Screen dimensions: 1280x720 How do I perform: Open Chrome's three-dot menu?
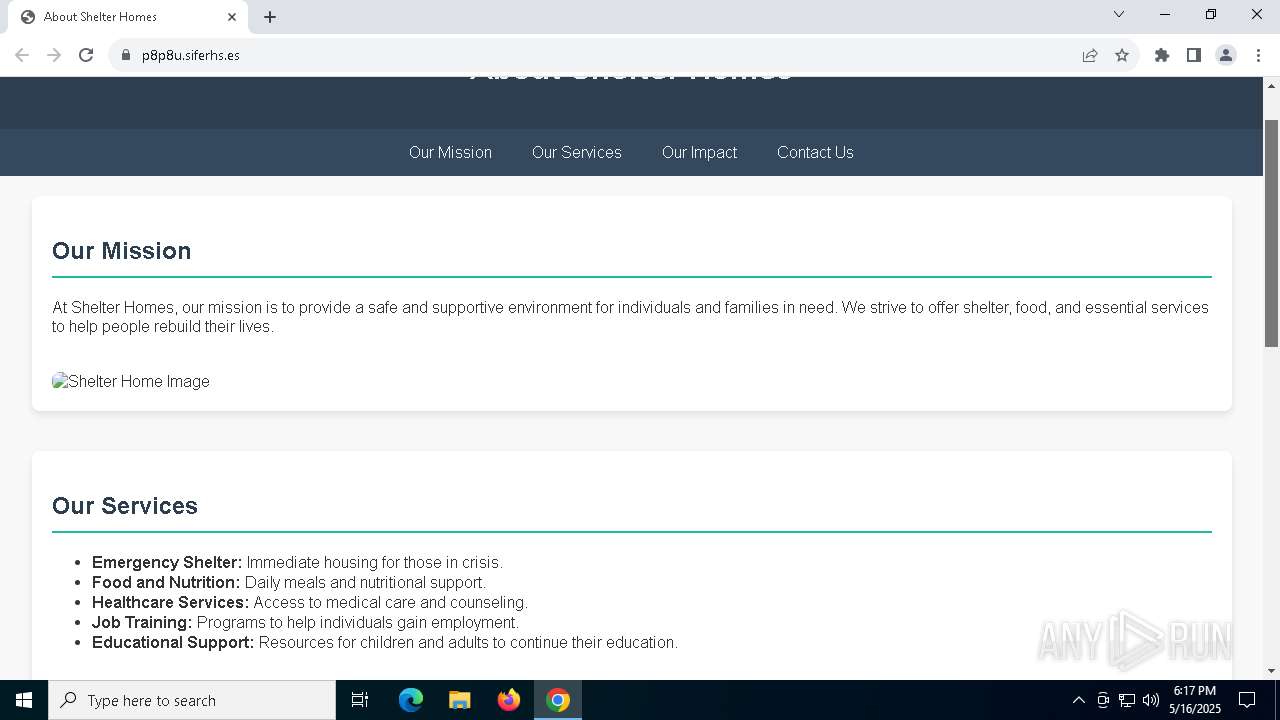tap(1258, 55)
